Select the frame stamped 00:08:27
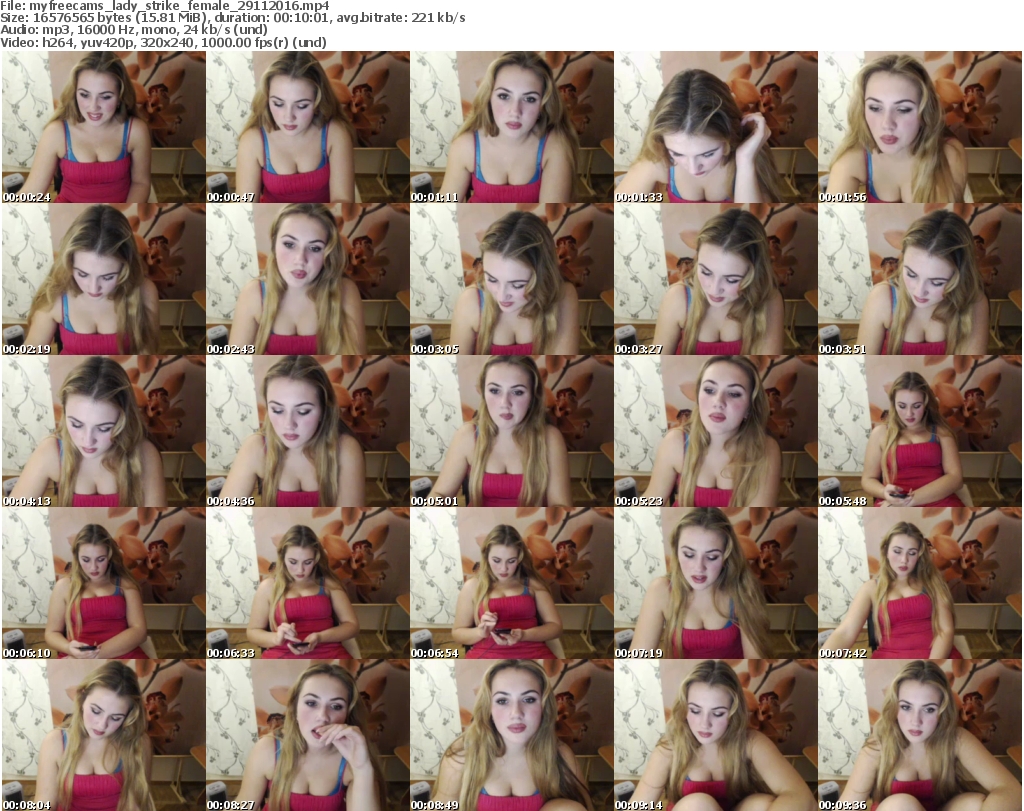 click(308, 735)
